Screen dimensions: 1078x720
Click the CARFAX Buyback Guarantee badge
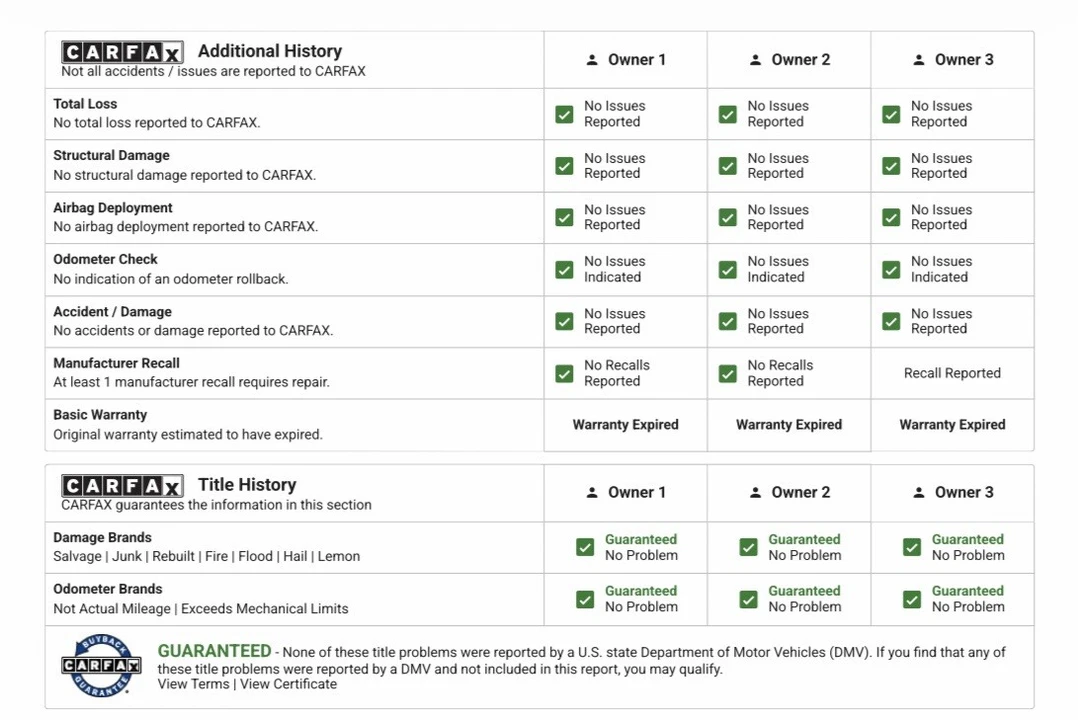(x=101, y=666)
